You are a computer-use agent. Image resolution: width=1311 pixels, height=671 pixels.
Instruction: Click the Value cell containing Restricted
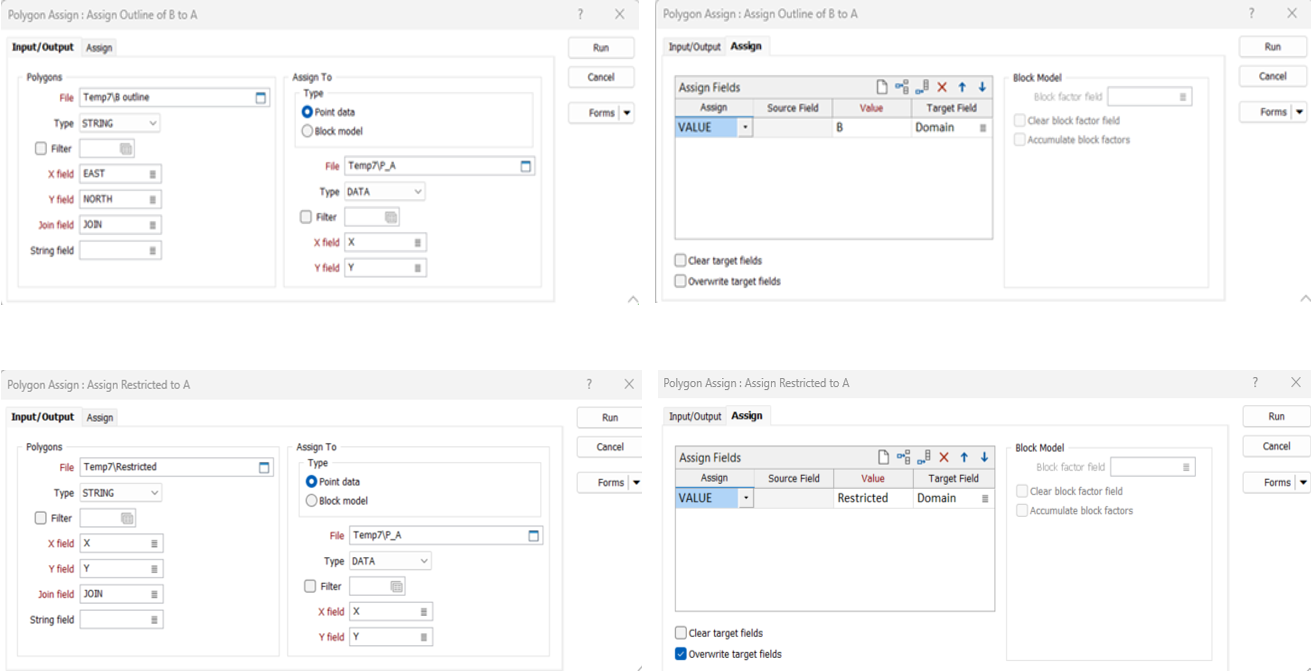tap(872, 498)
